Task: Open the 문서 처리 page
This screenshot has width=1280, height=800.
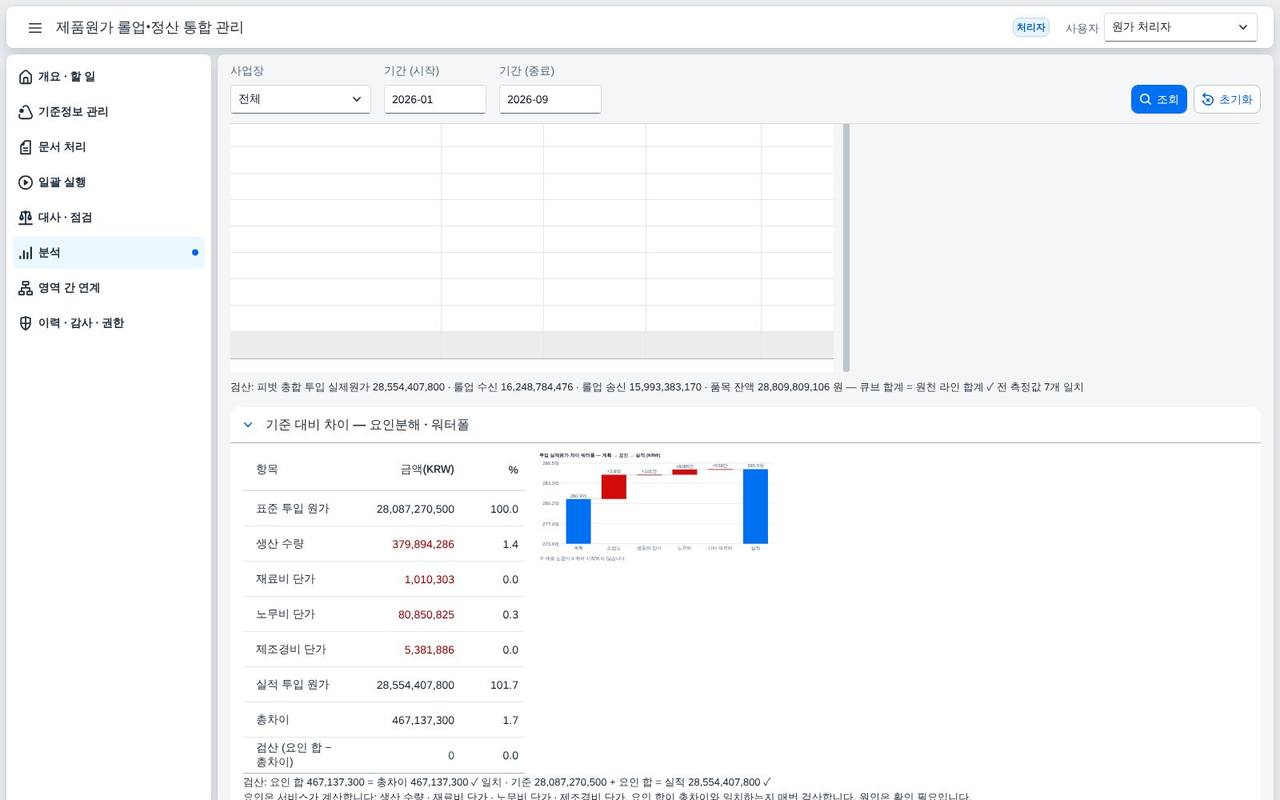Action: point(109,147)
